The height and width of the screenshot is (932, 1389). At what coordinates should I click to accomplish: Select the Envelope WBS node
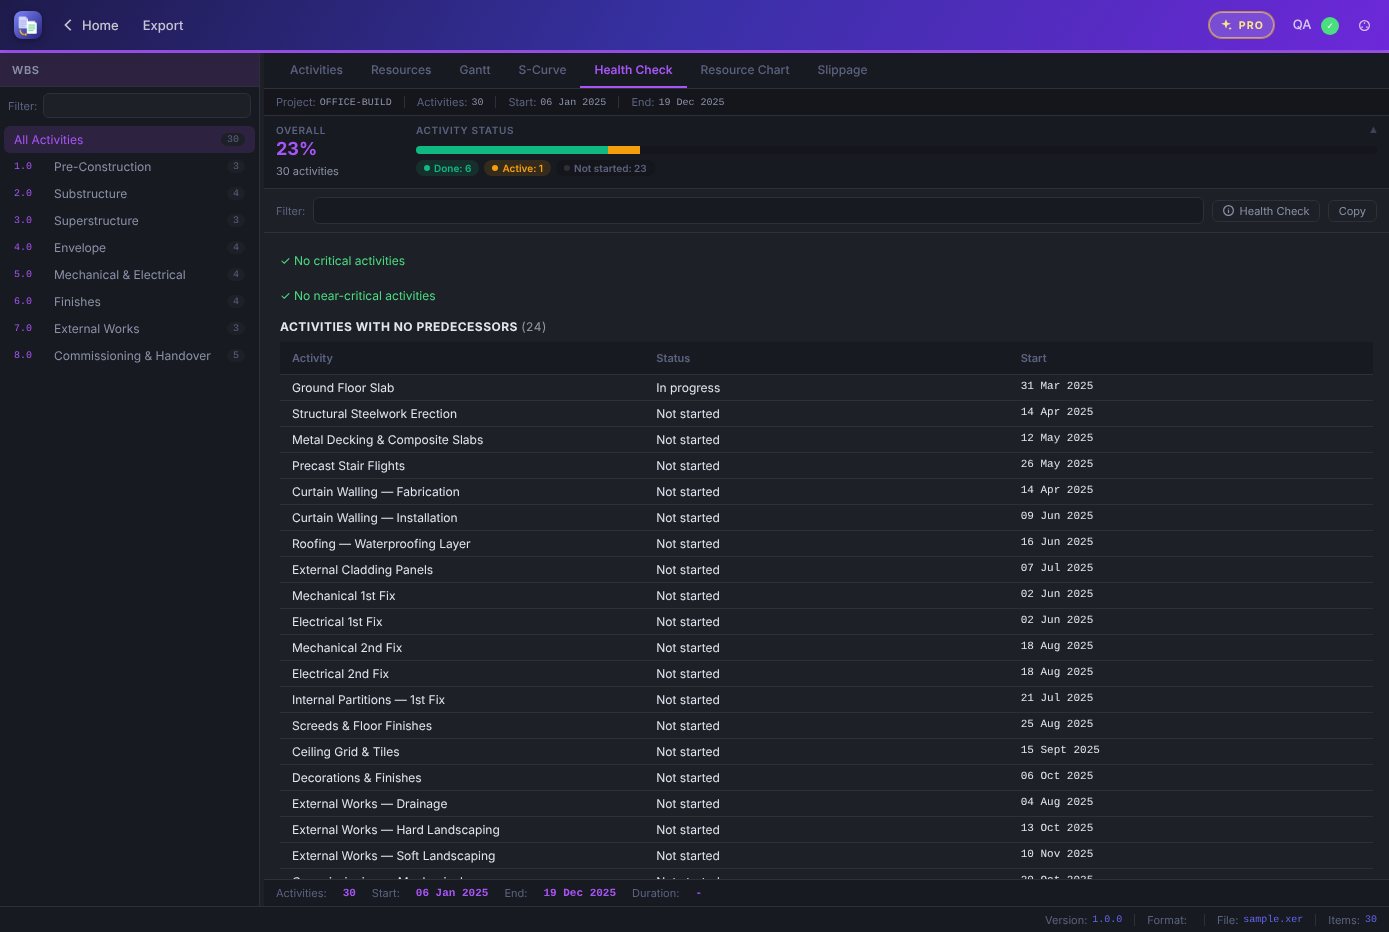click(x=129, y=248)
